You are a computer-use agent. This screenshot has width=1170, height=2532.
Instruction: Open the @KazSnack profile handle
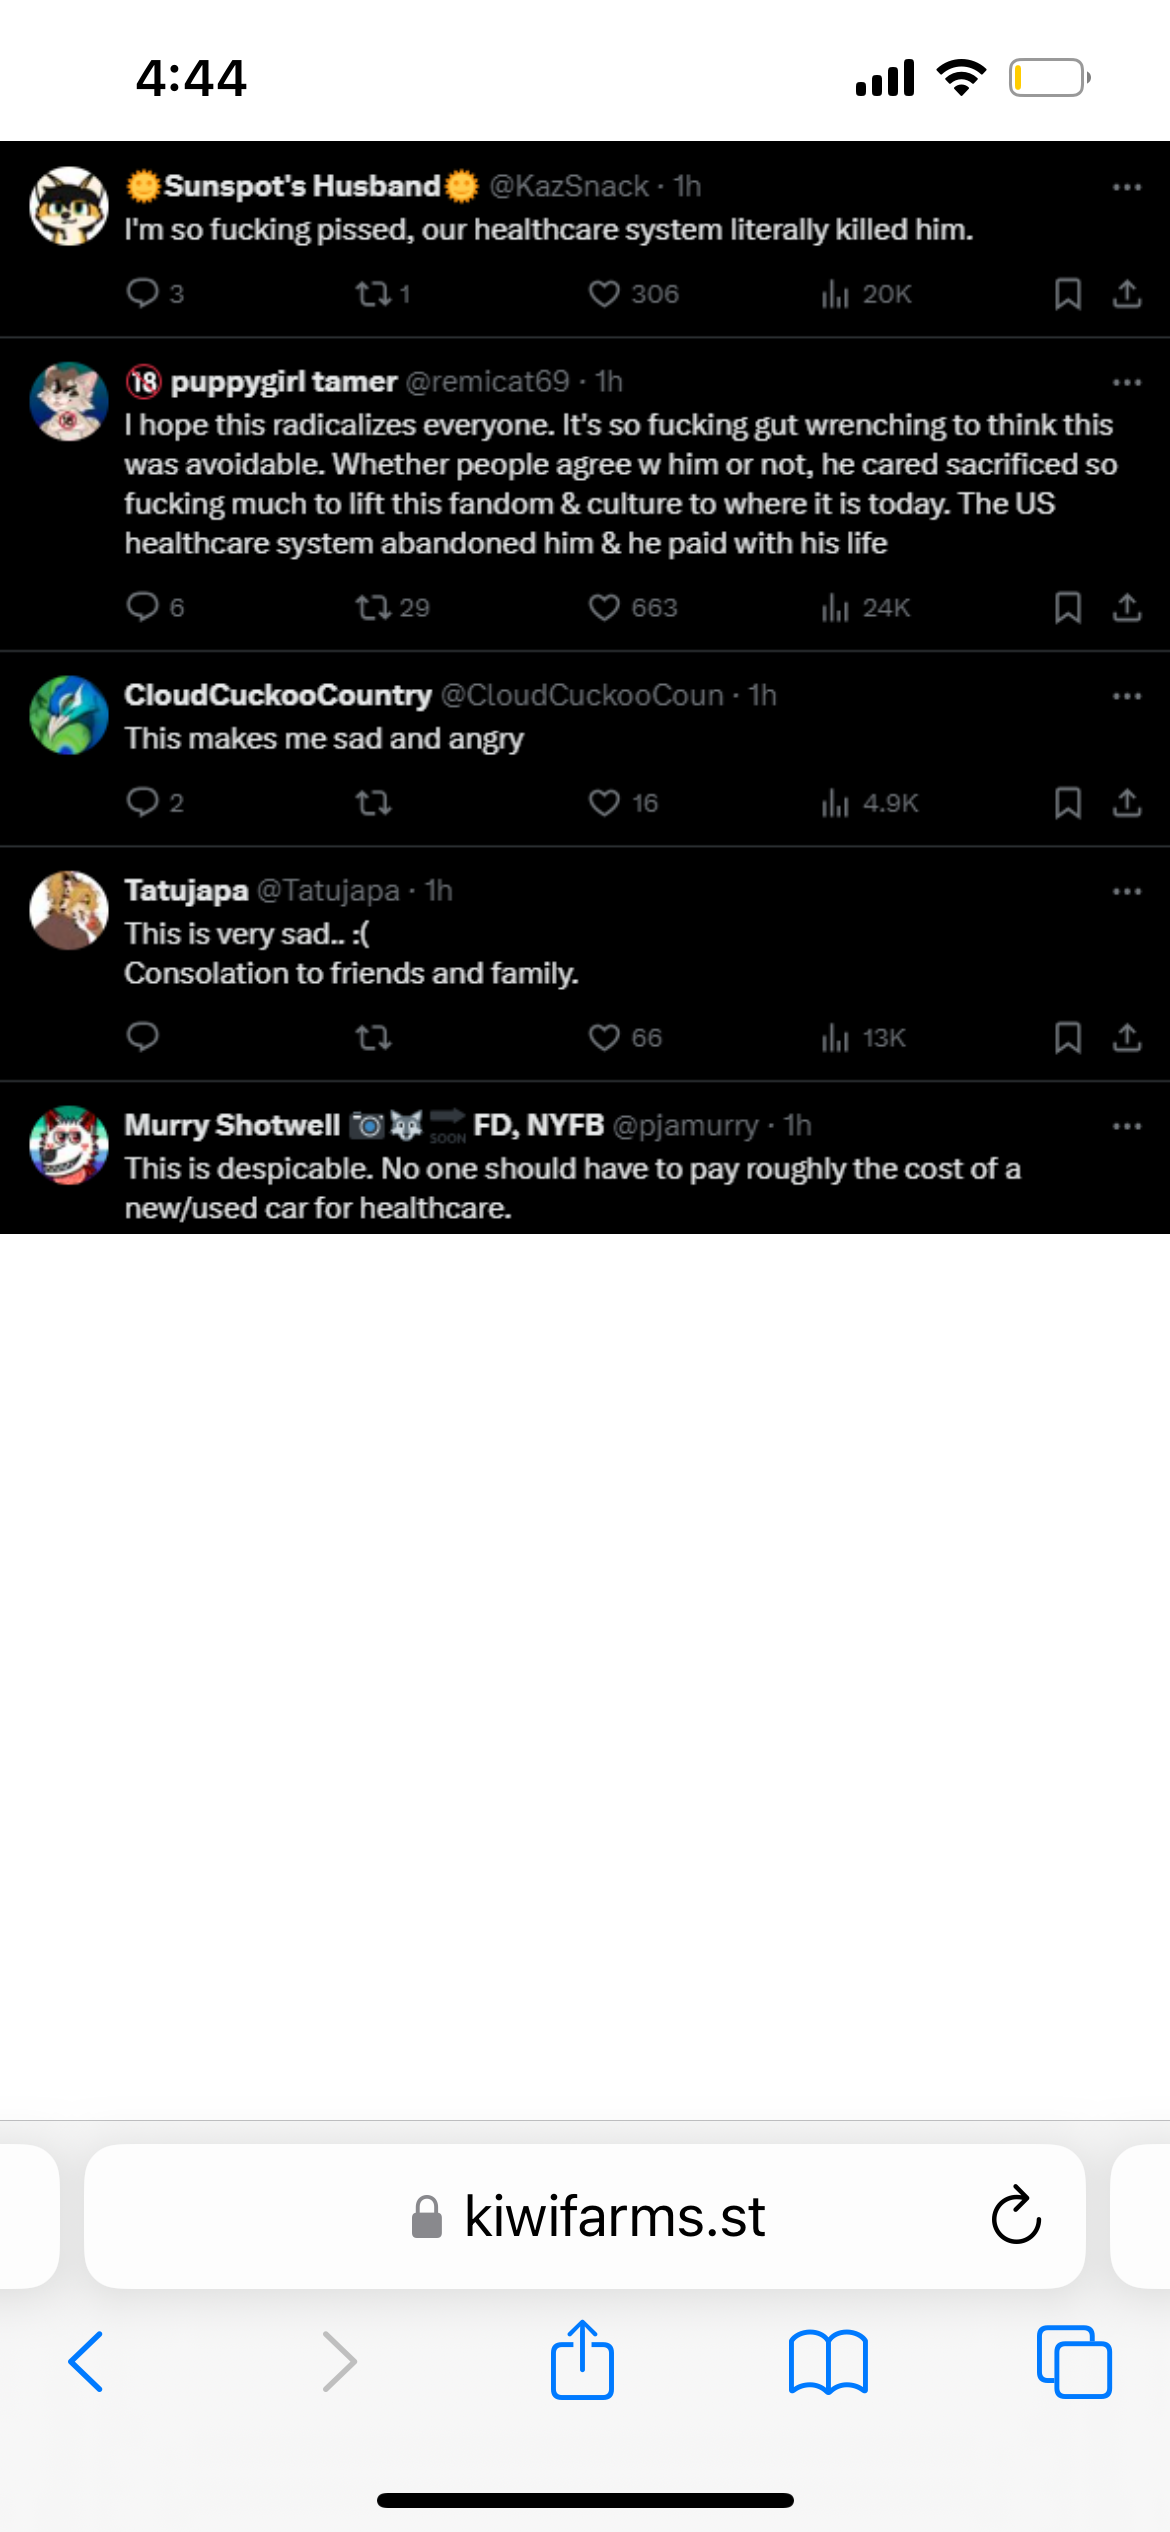point(569,186)
